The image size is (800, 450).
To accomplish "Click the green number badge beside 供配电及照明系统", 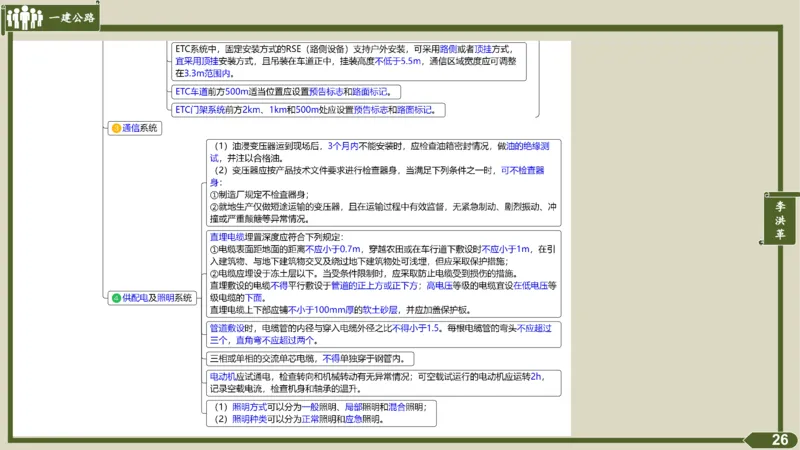I will tap(116, 298).
